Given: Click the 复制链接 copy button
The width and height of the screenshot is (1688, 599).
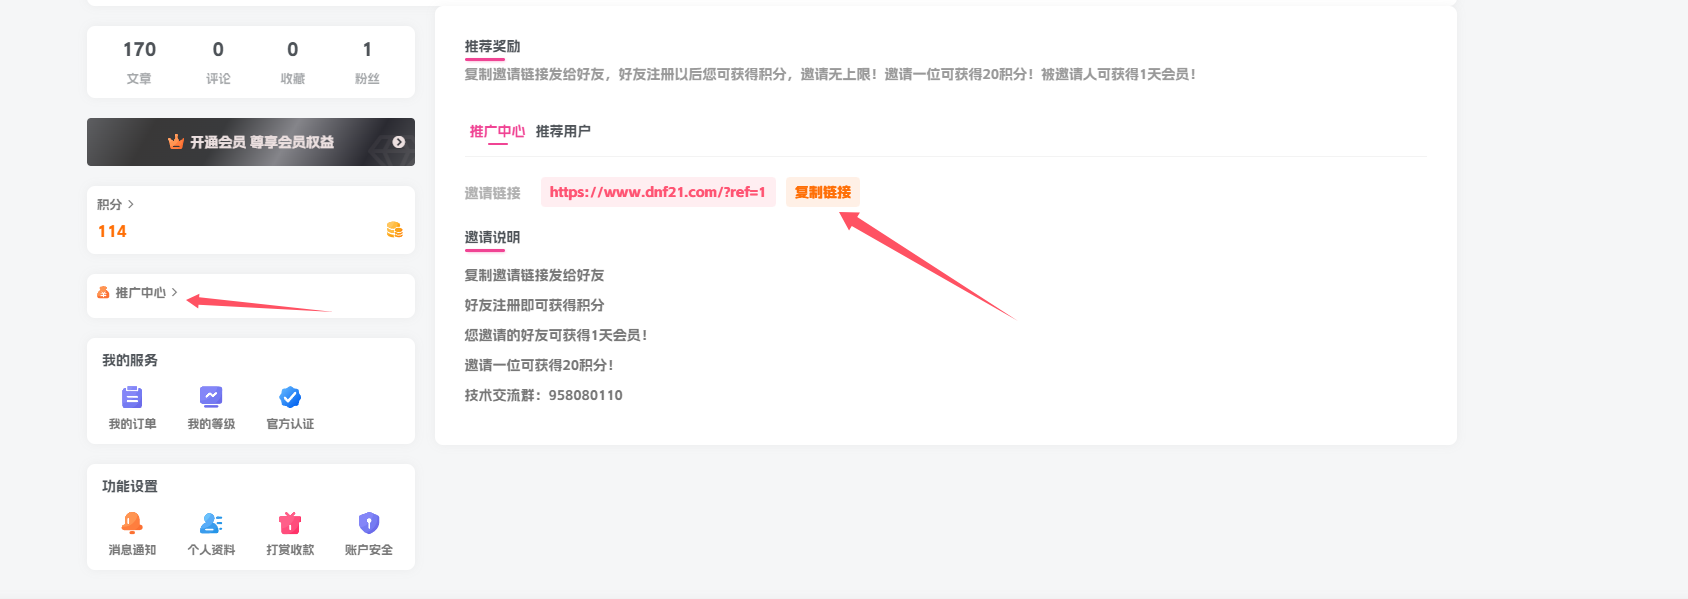Looking at the screenshot, I should [x=823, y=192].
